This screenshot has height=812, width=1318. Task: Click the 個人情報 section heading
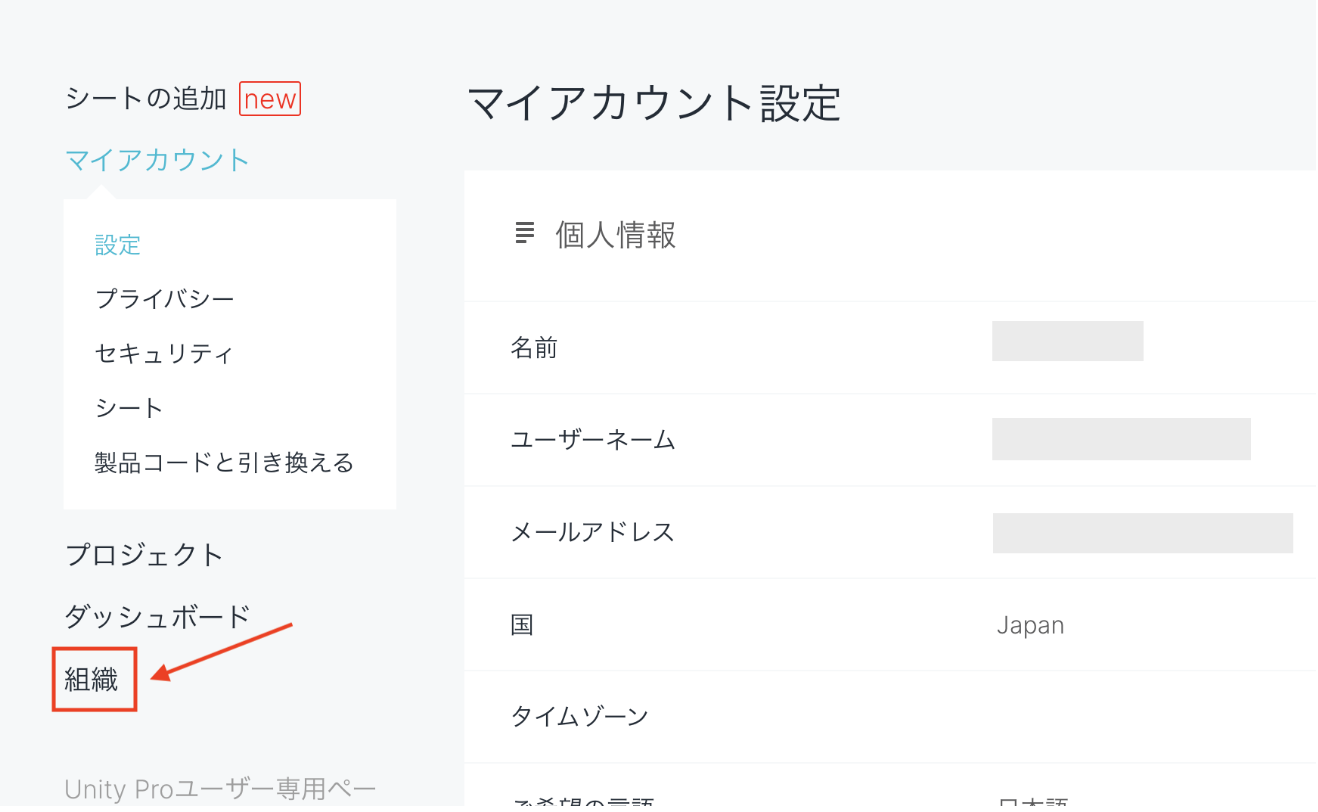coord(616,235)
